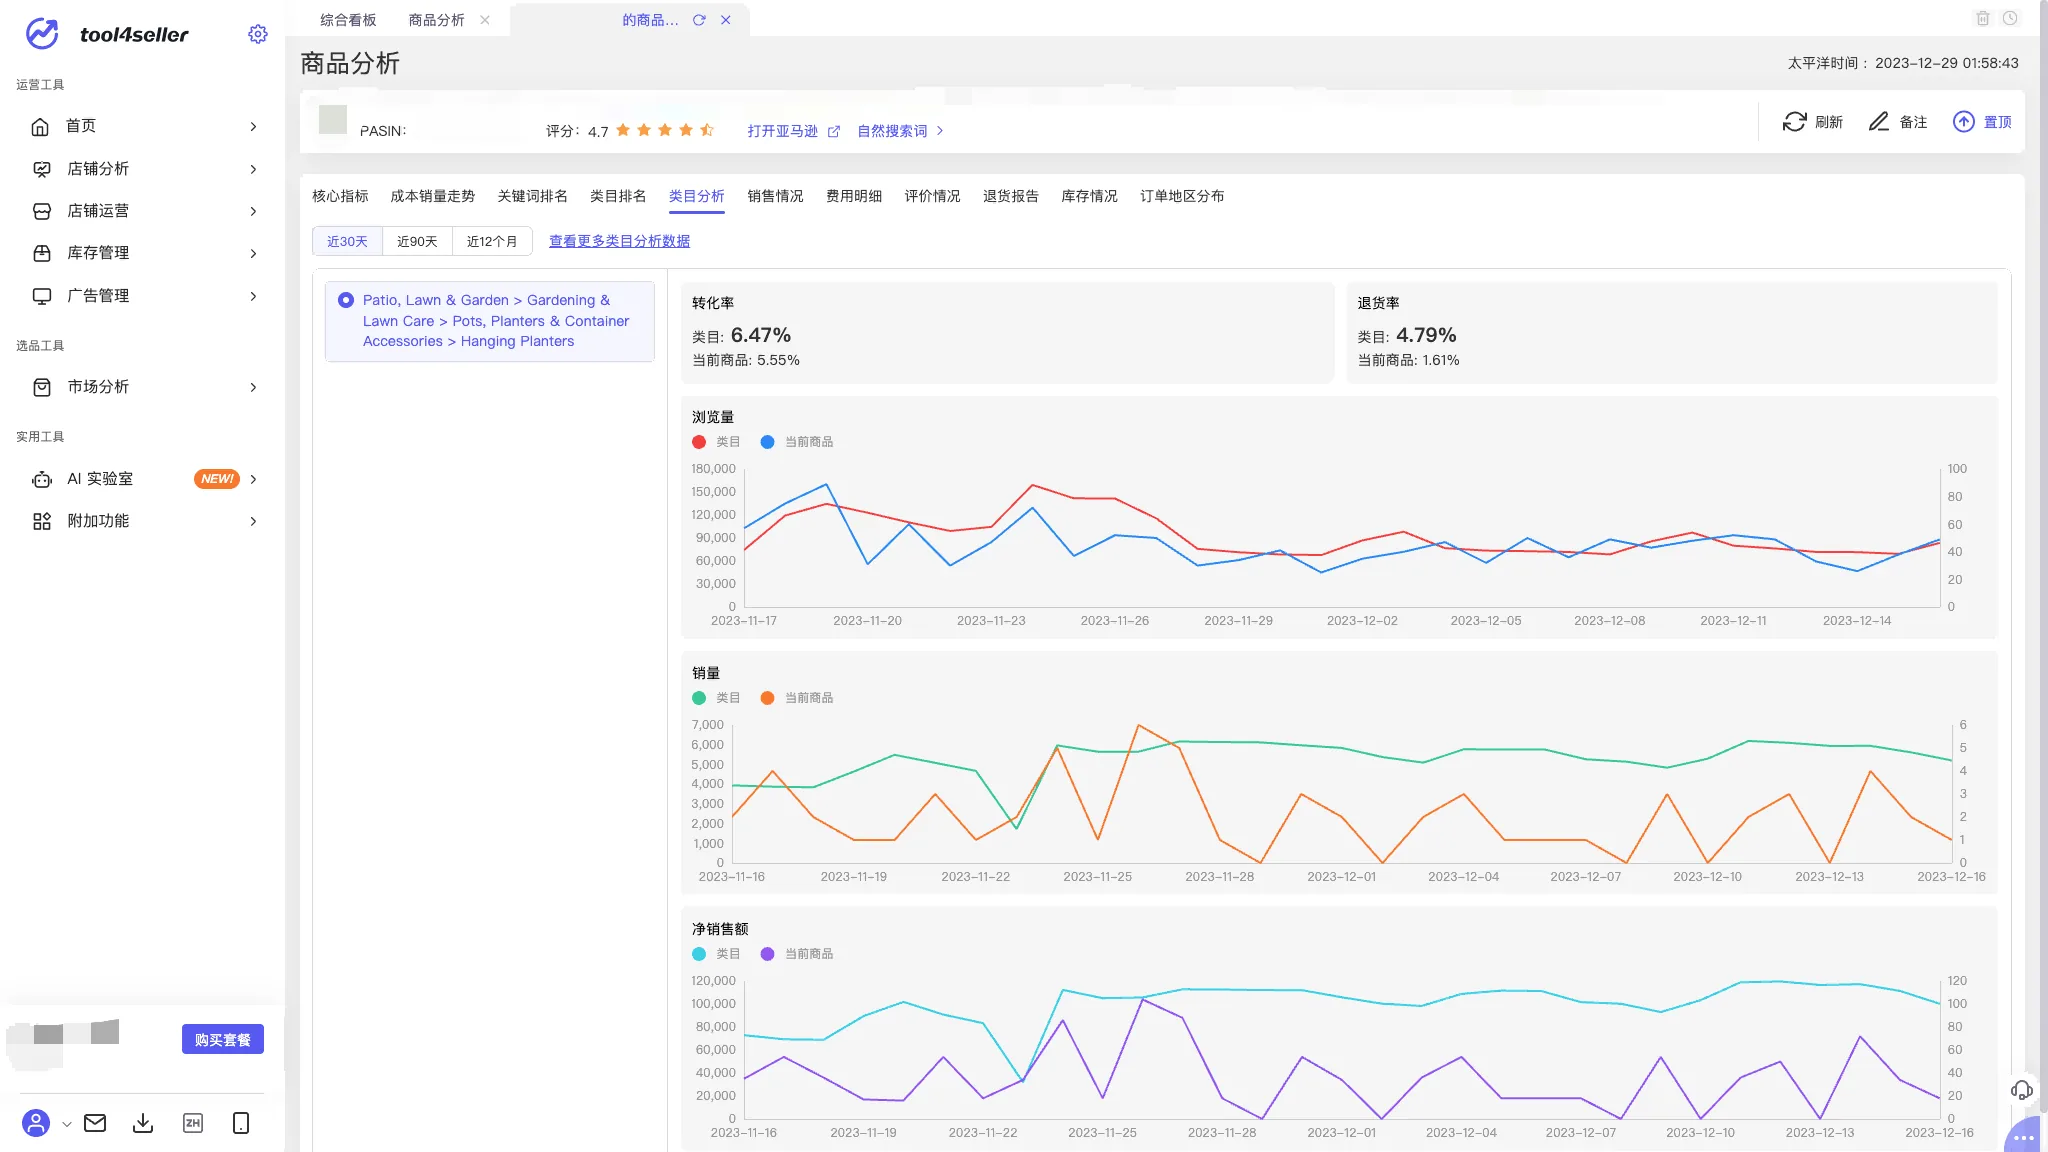The width and height of the screenshot is (2048, 1152).
Task: Select the 近90天 time range
Action: click(417, 241)
